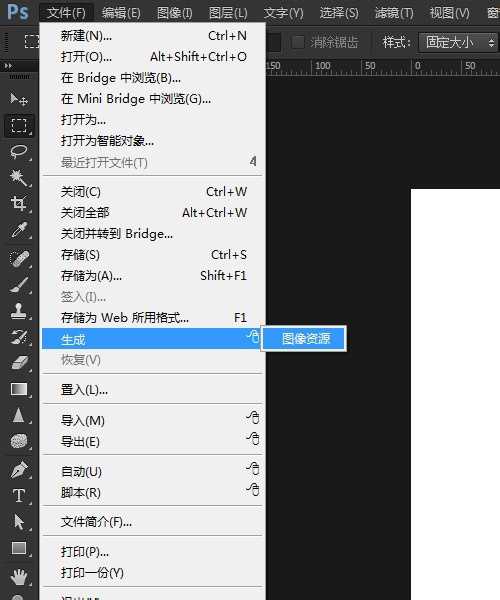The image size is (500, 600).
Task: Choose 置入(L)... menu entry
Action: pyautogui.click(x=152, y=390)
